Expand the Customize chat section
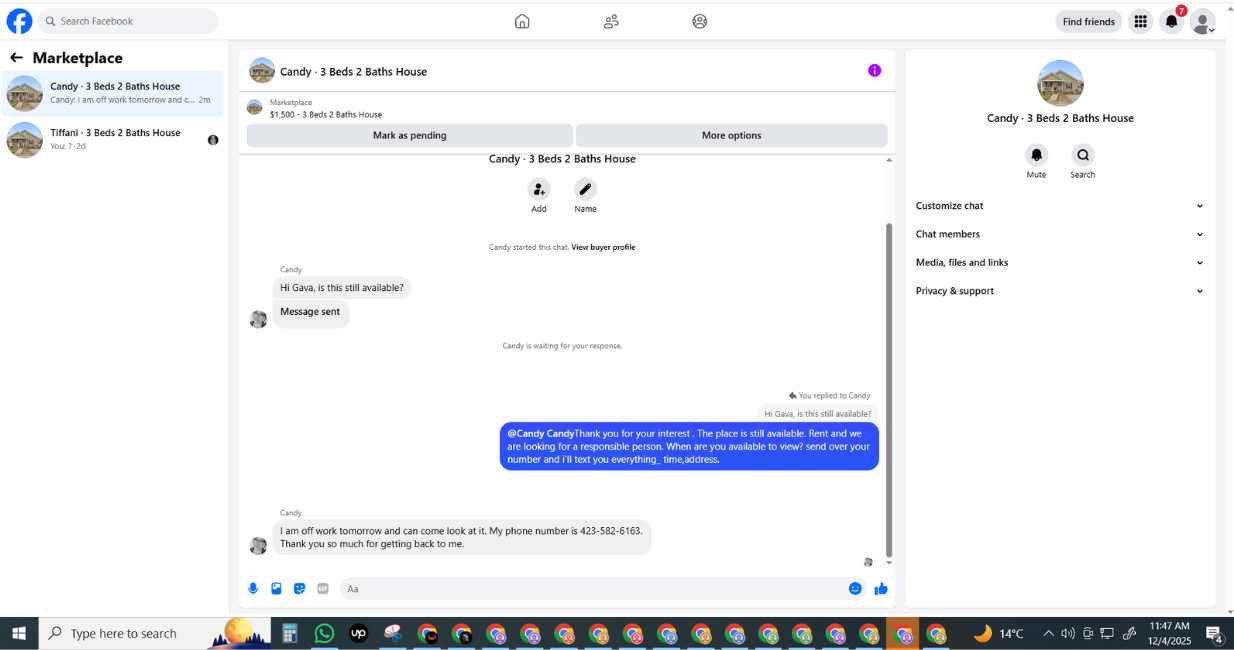This screenshot has width=1234, height=650. [1060, 206]
